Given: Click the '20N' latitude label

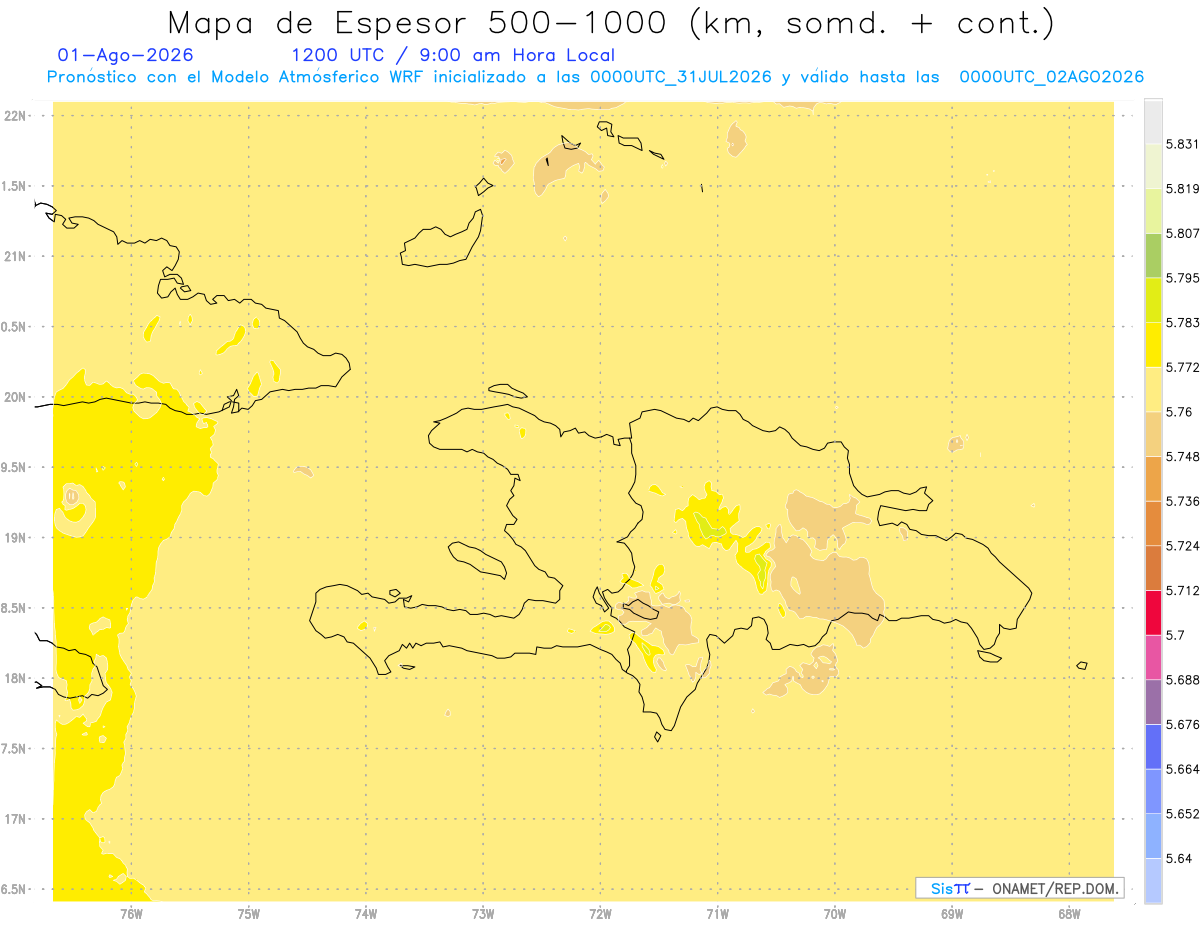Looking at the screenshot, I should pyautogui.click(x=15, y=397).
